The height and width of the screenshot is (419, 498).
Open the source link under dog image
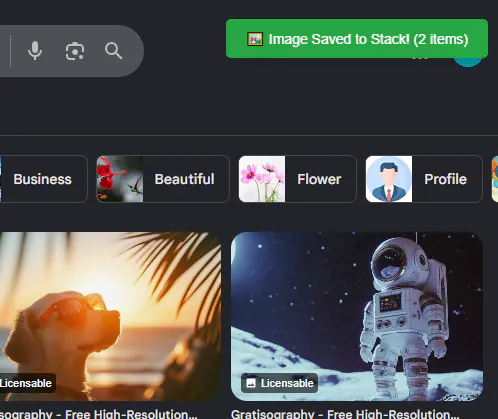point(99,414)
